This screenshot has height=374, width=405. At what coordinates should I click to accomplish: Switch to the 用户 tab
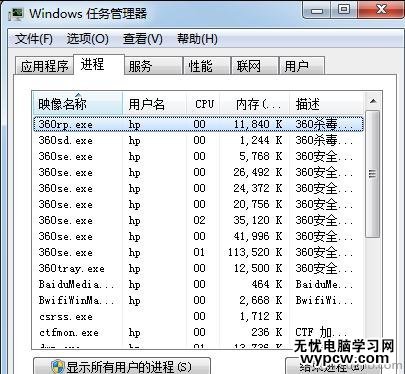click(301, 66)
